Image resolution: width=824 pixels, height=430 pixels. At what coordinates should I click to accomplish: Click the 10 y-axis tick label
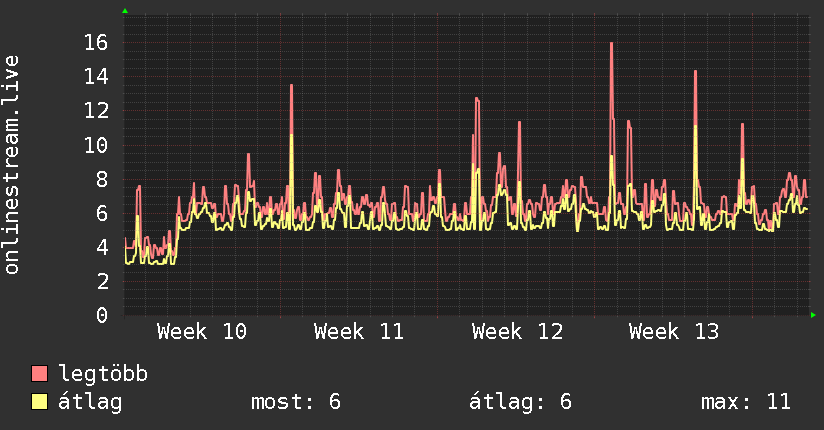tap(96, 145)
